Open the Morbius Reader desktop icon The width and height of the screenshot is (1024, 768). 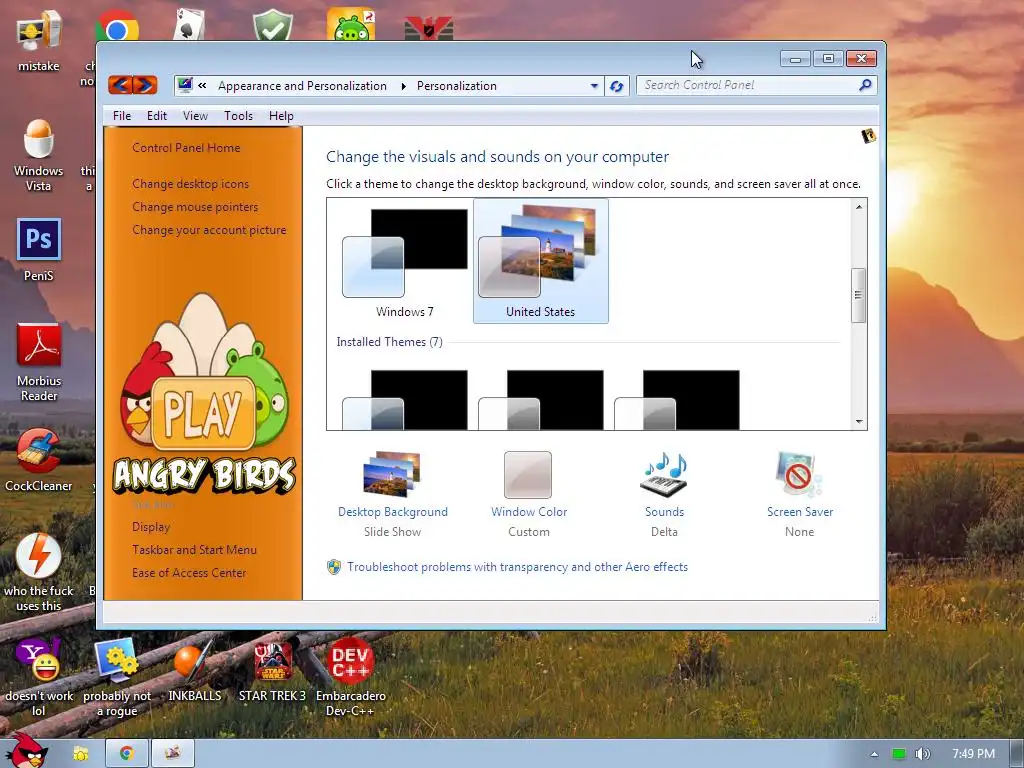(x=39, y=362)
